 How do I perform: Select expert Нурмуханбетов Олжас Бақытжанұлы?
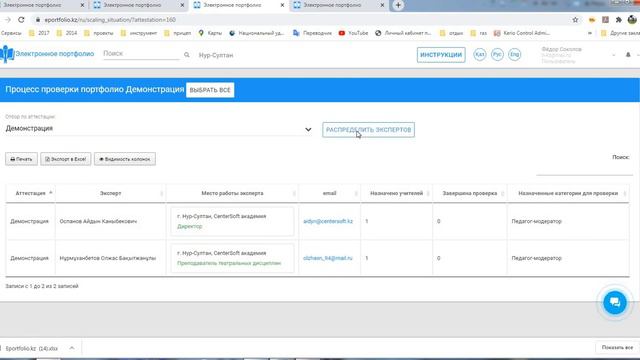tap(108, 258)
